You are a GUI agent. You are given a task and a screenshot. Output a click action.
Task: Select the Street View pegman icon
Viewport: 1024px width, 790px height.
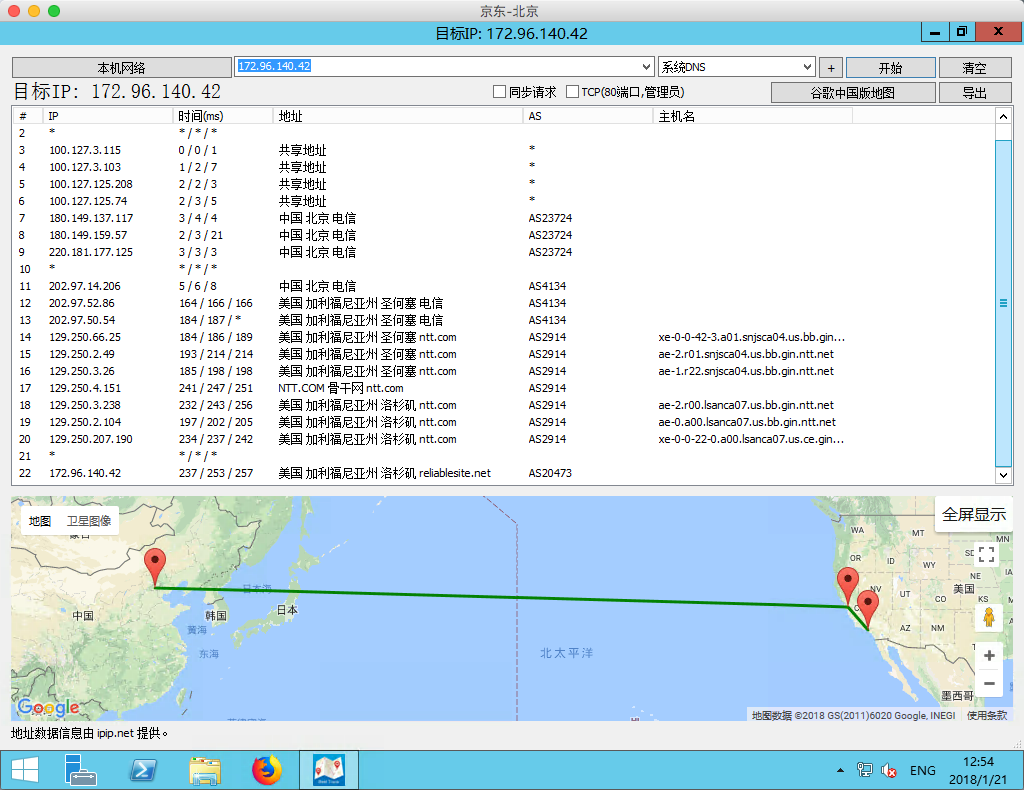(x=989, y=617)
